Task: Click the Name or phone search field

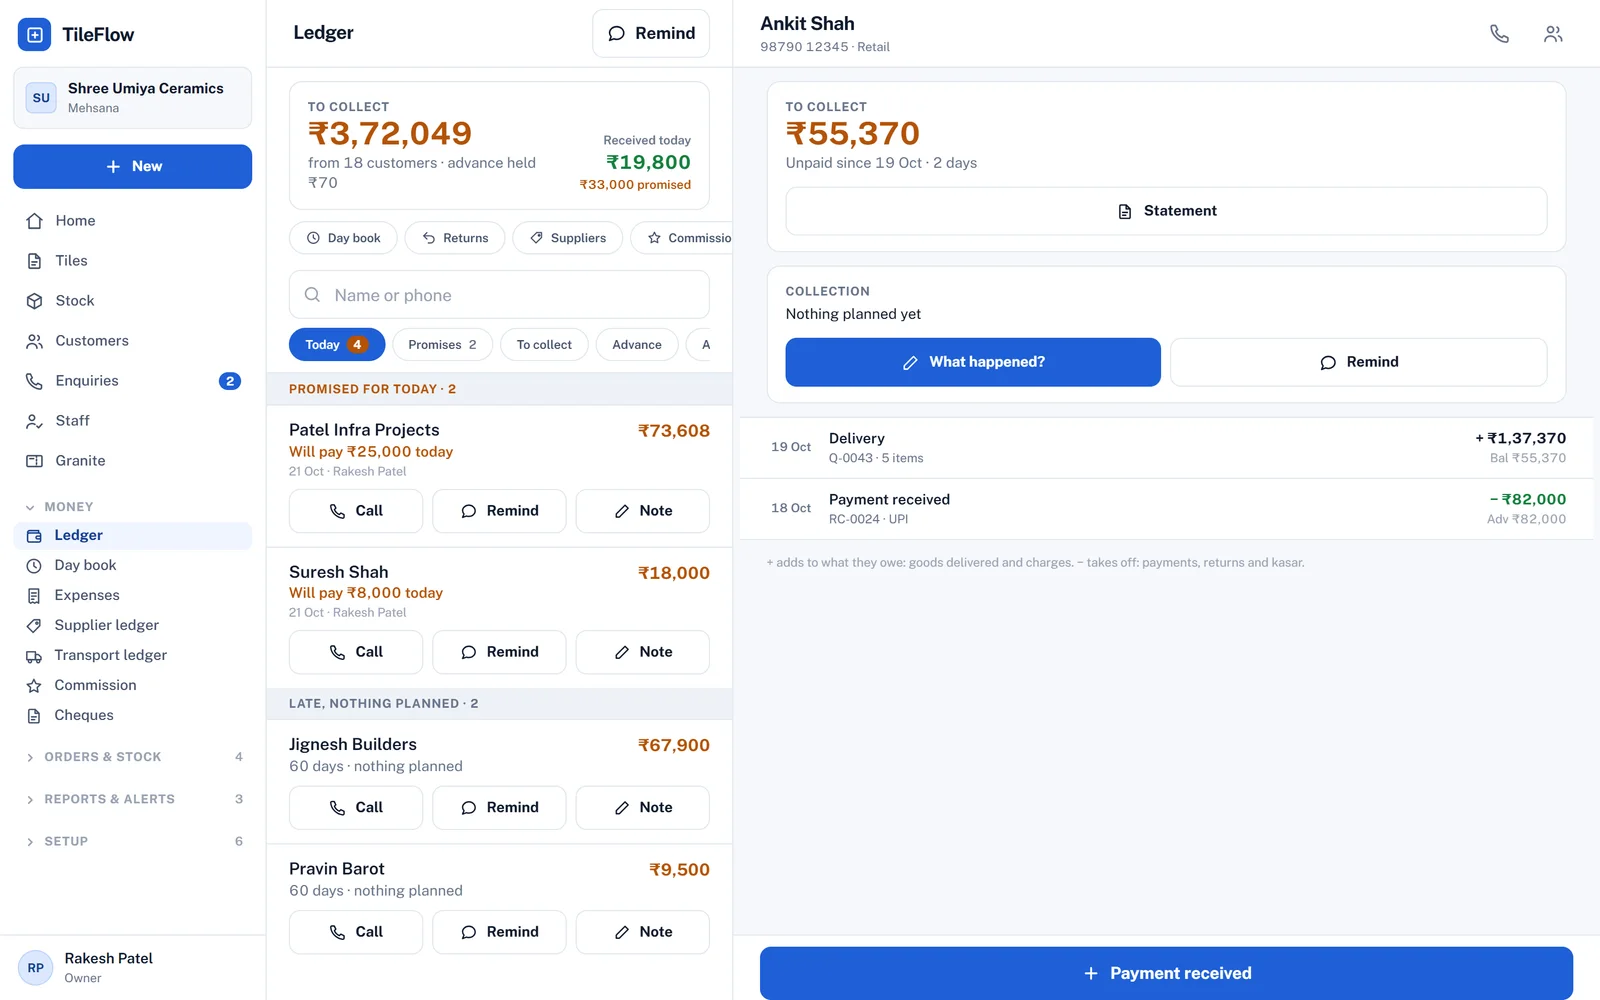Action: pos(499,295)
